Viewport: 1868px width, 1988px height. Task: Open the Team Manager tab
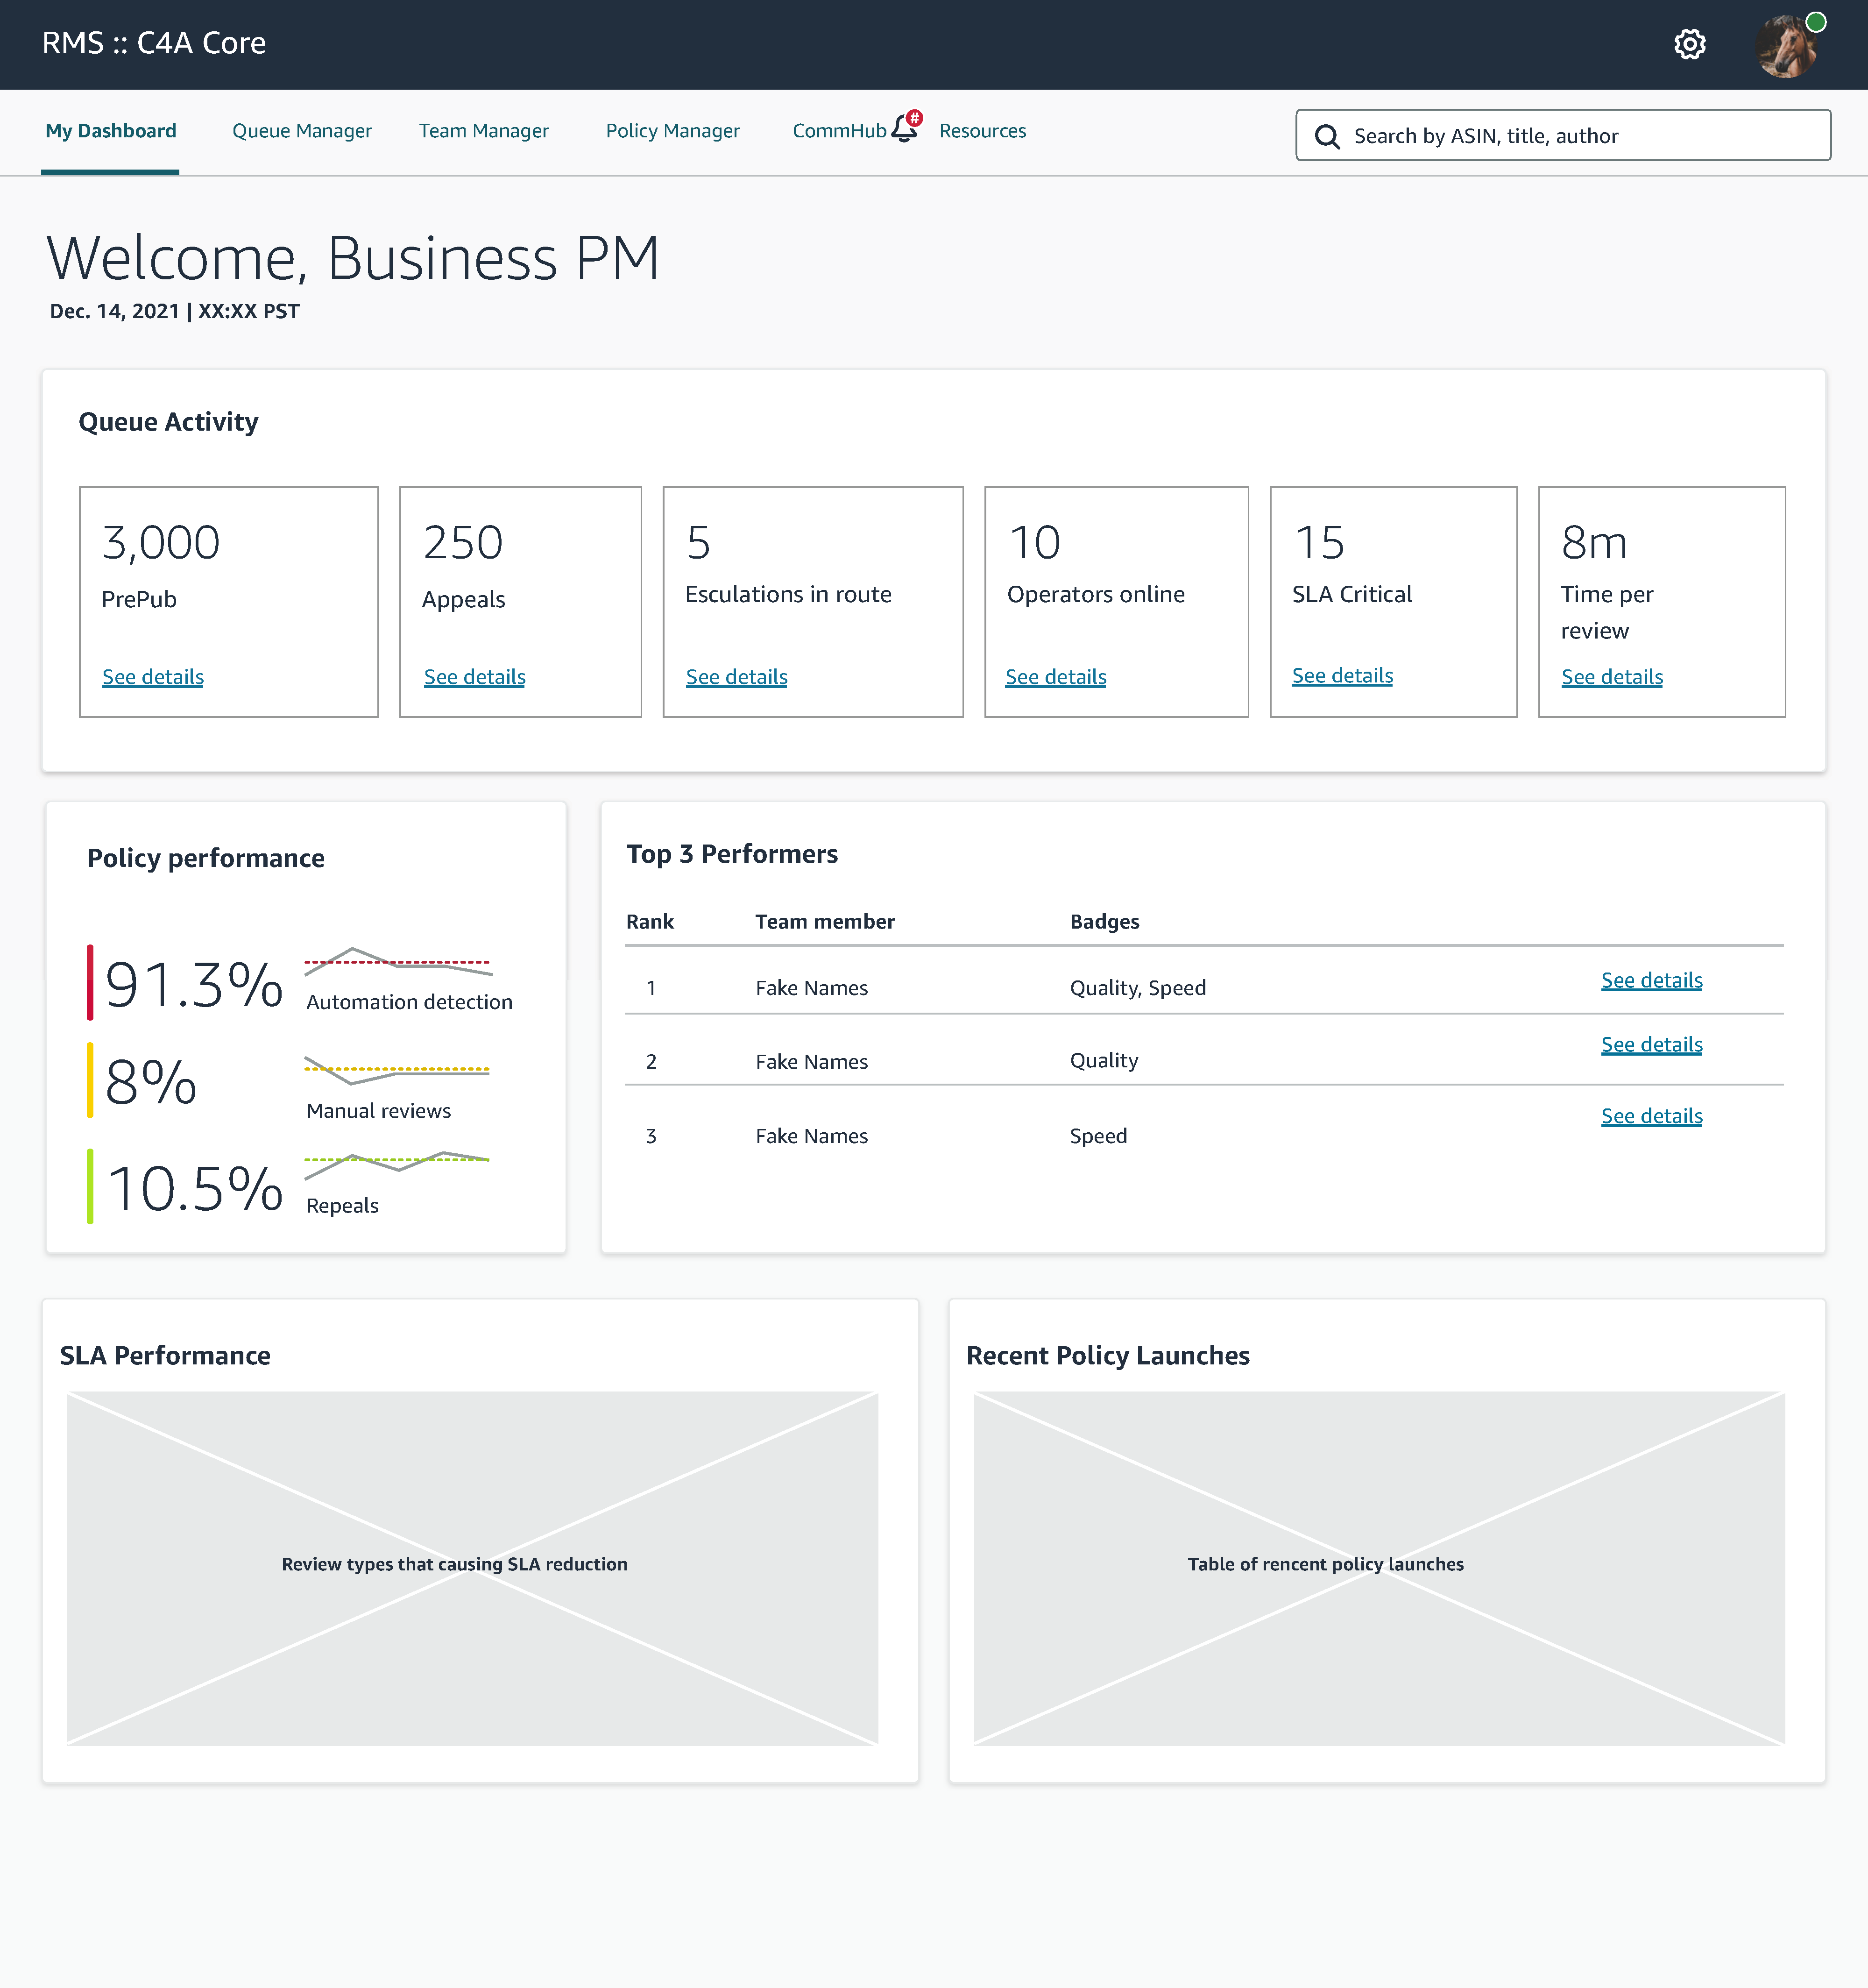(x=483, y=131)
